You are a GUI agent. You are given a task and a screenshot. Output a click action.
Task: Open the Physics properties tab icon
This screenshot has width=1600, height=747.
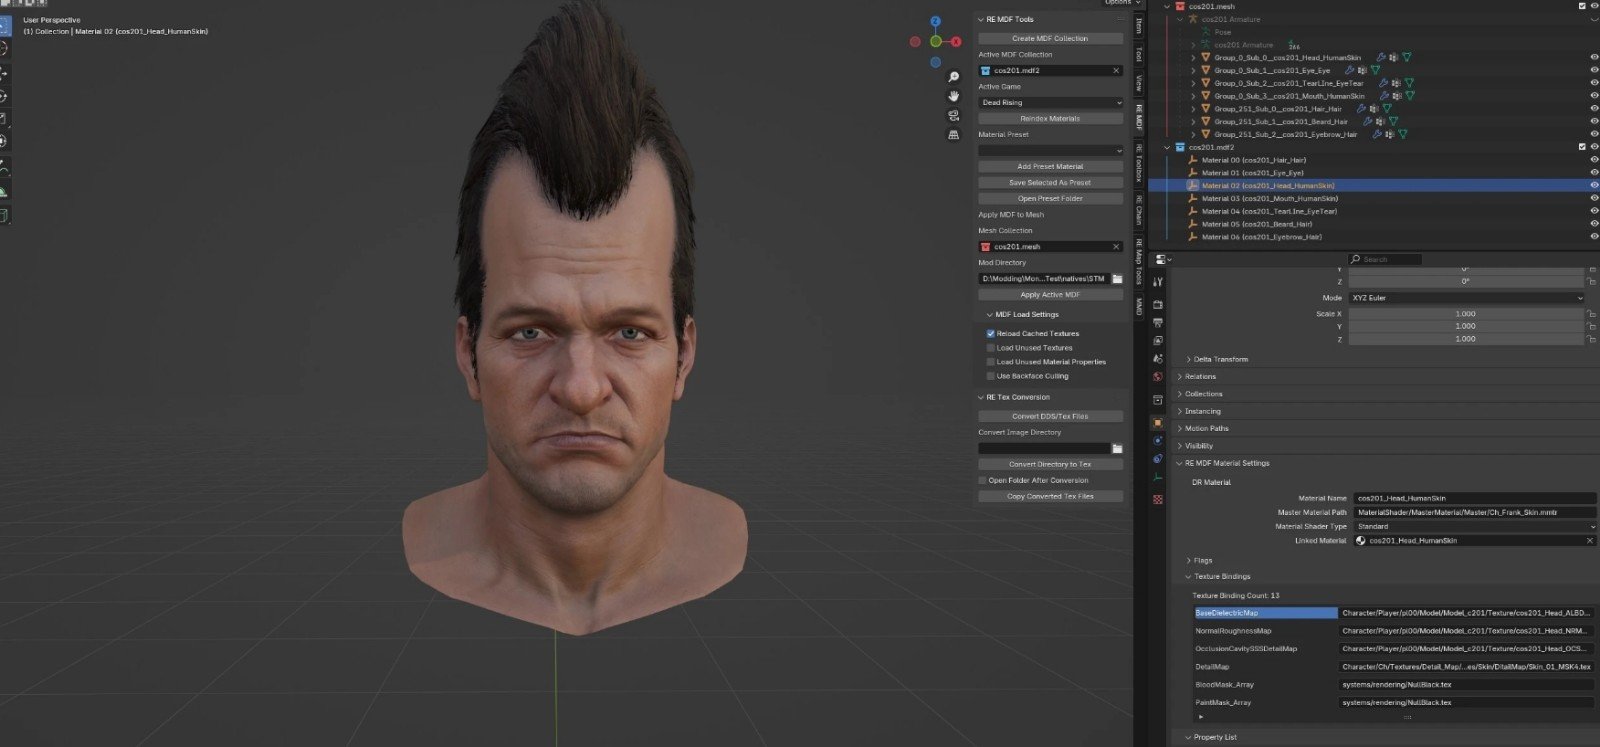(1158, 441)
